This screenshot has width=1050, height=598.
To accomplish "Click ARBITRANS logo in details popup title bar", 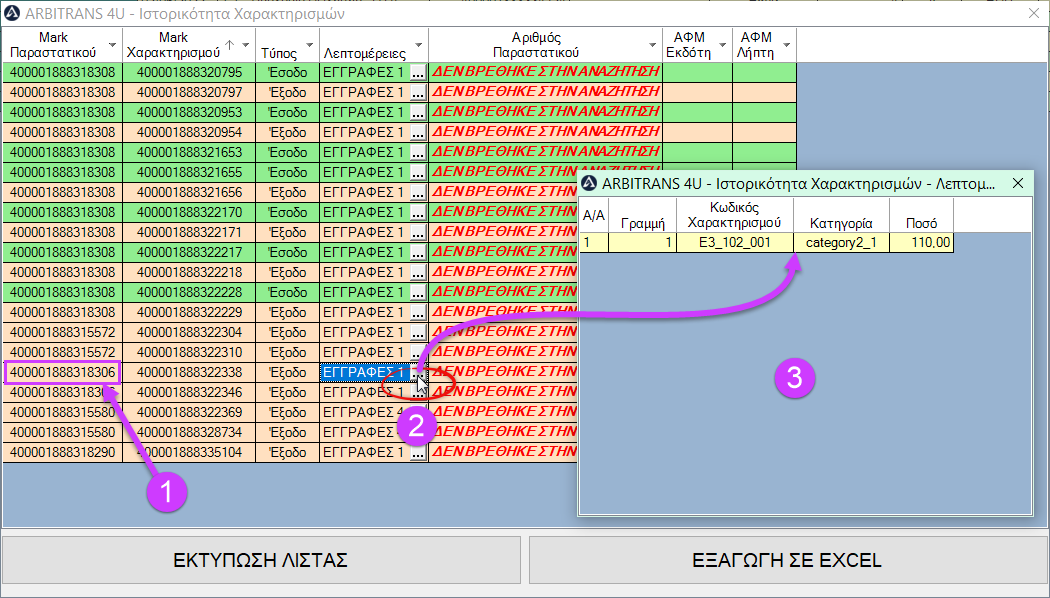I will click(589, 183).
